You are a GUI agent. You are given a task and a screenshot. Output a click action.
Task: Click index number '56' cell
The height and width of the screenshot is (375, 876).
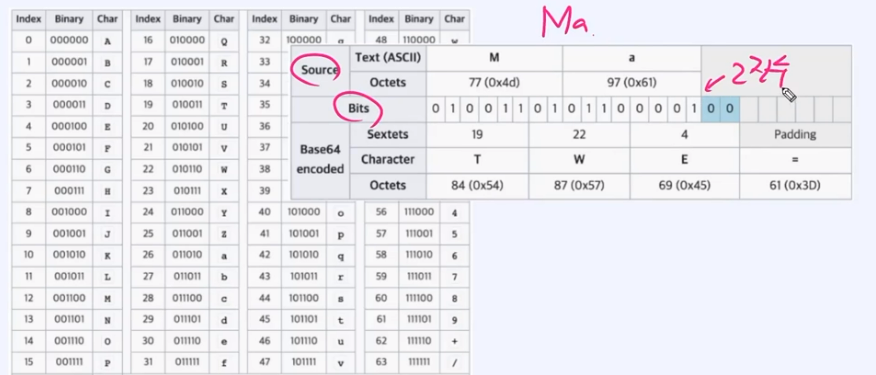coord(382,212)
